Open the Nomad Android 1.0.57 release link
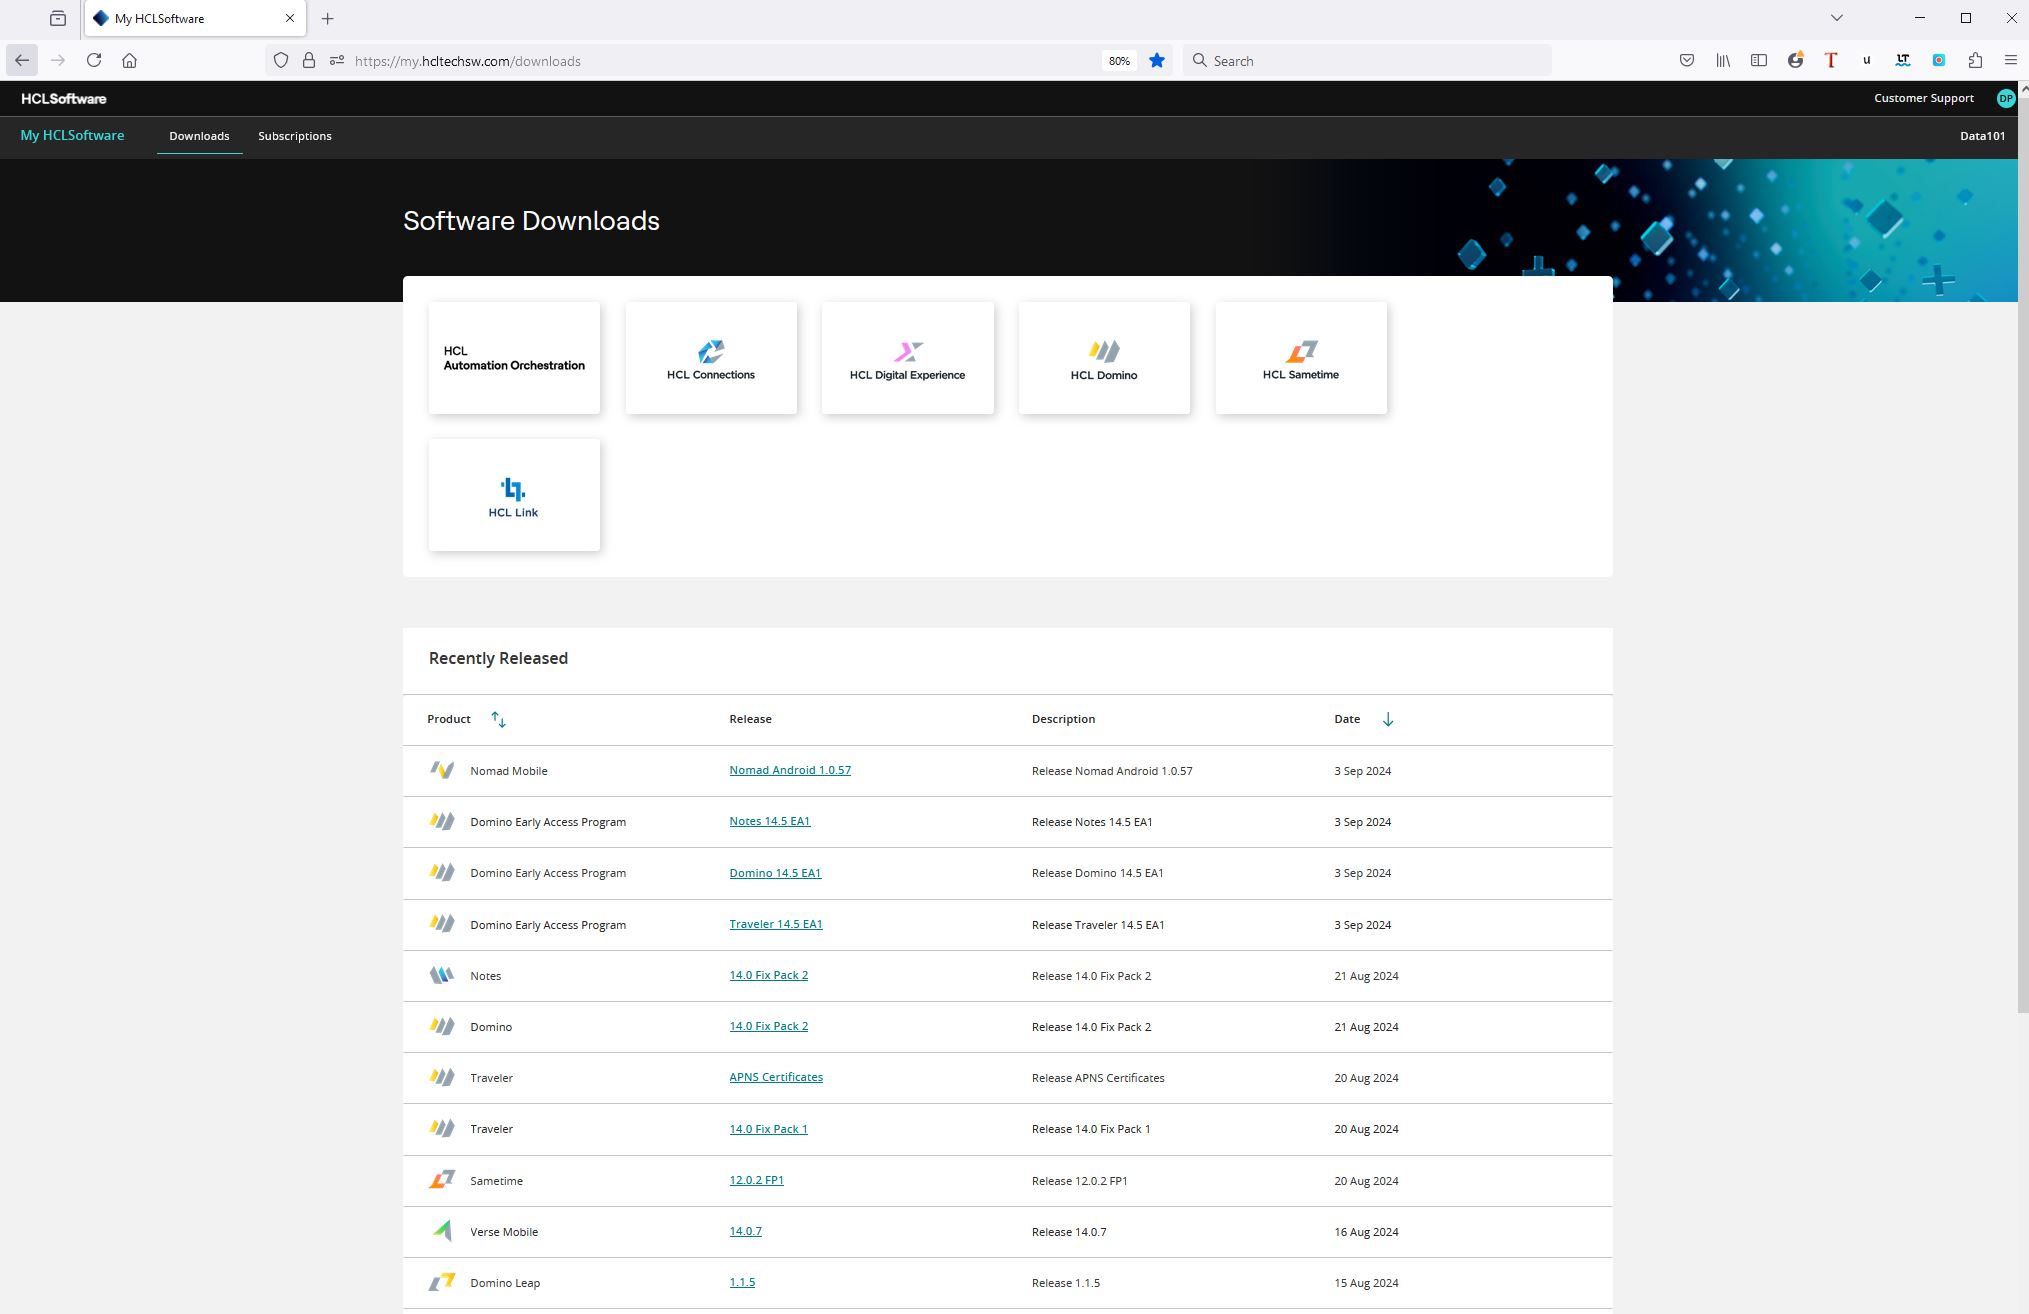 click(790, 770)
